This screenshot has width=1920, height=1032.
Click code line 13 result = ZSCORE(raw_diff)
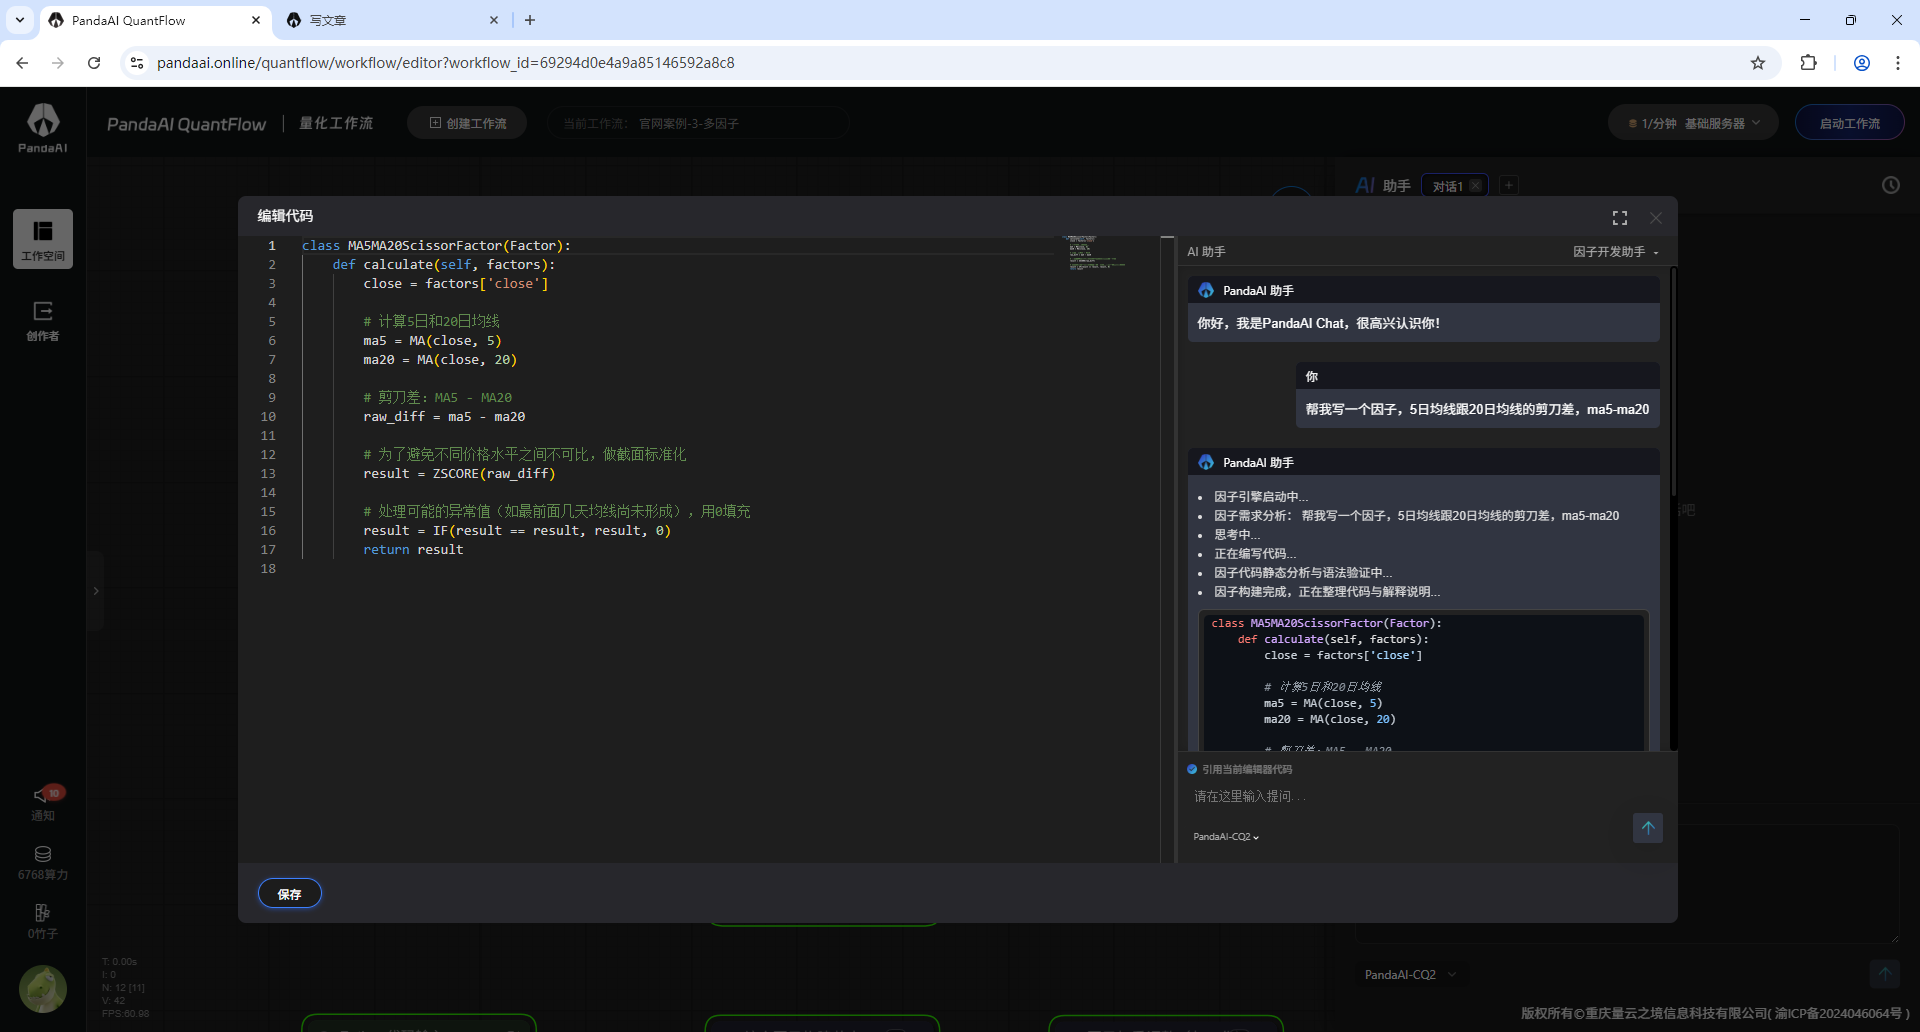pyautogui.click(x=459, y=474)
